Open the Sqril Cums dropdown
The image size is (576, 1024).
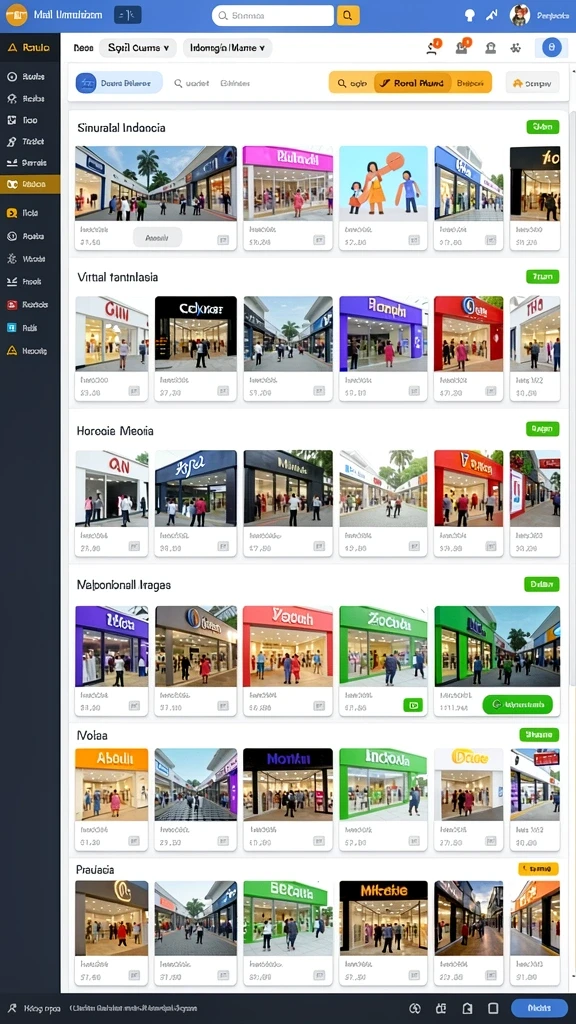[x=138, y=48]
